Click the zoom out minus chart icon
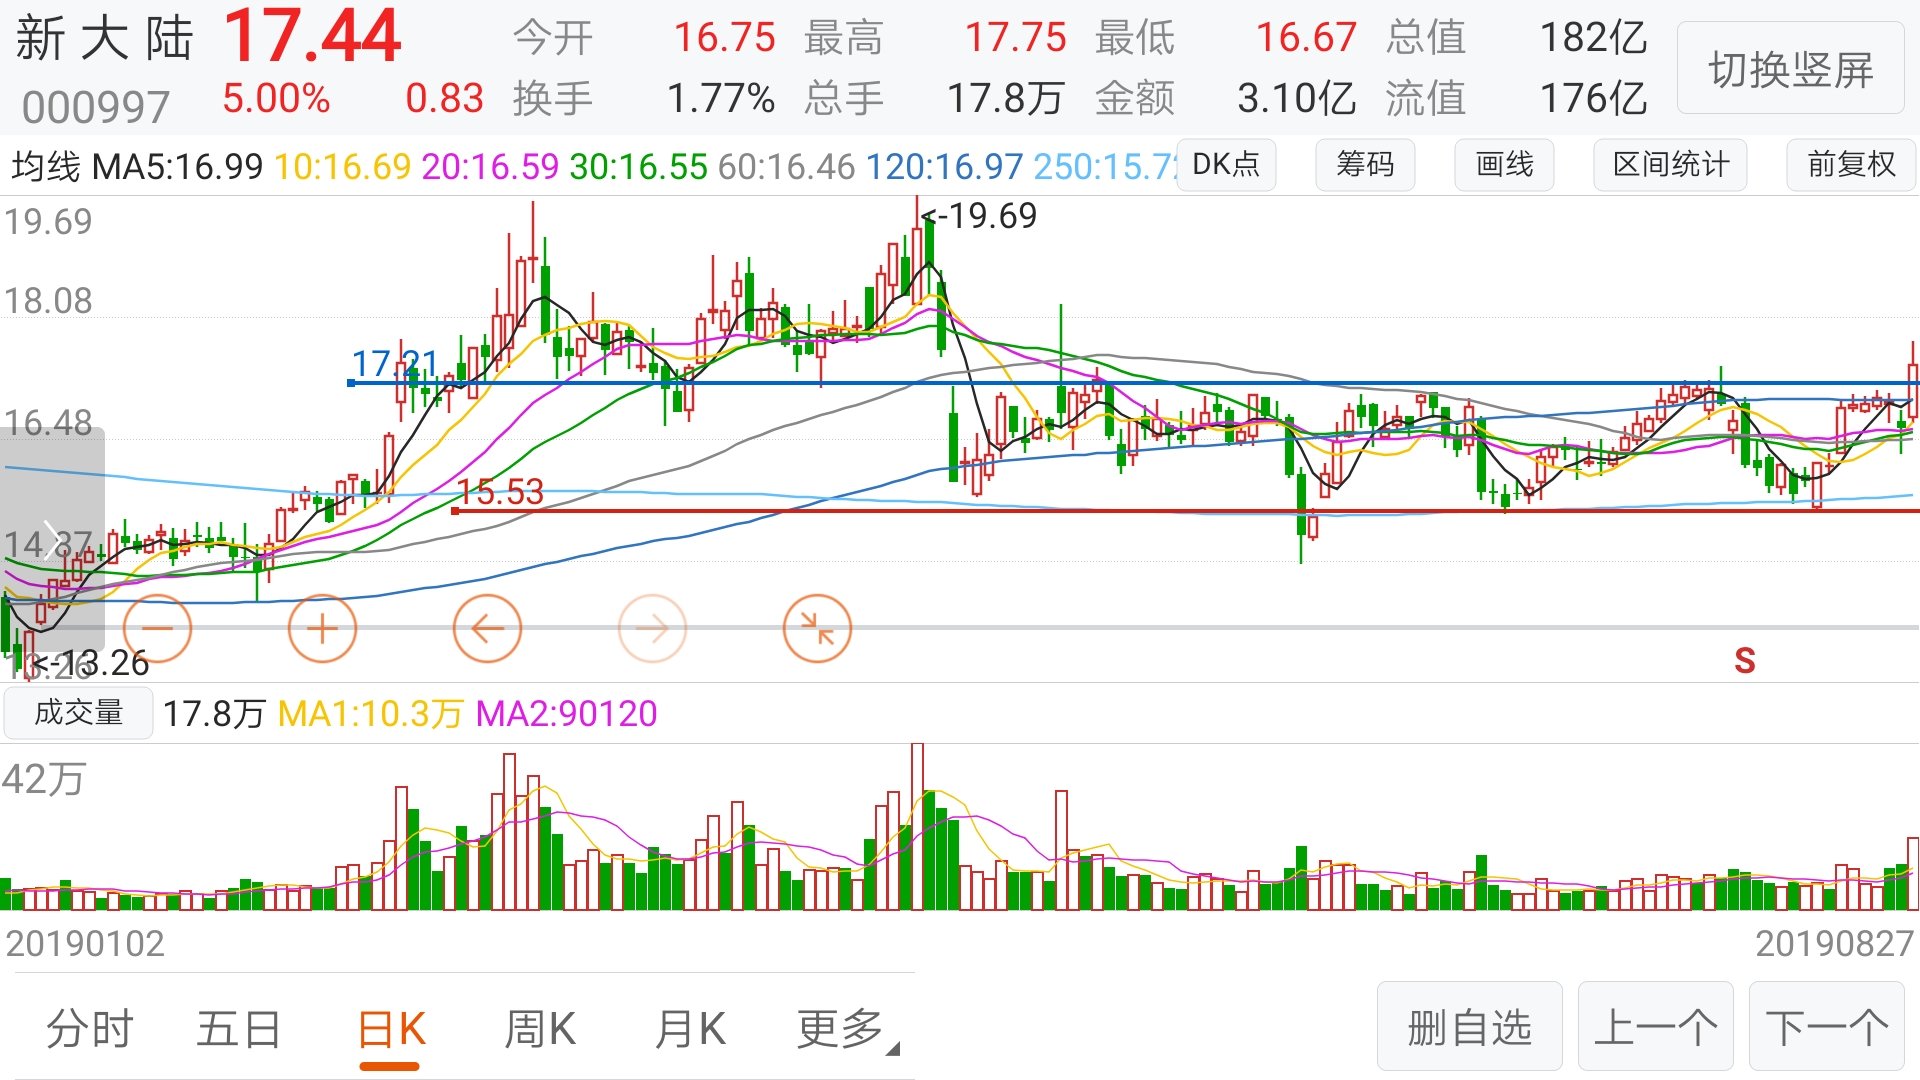Screen dimensions: 1920x1080 [157, 628]
